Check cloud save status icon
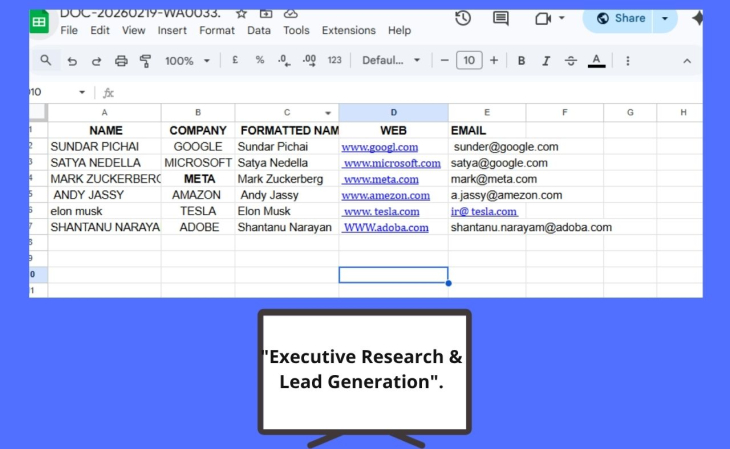 pos(291,14)
